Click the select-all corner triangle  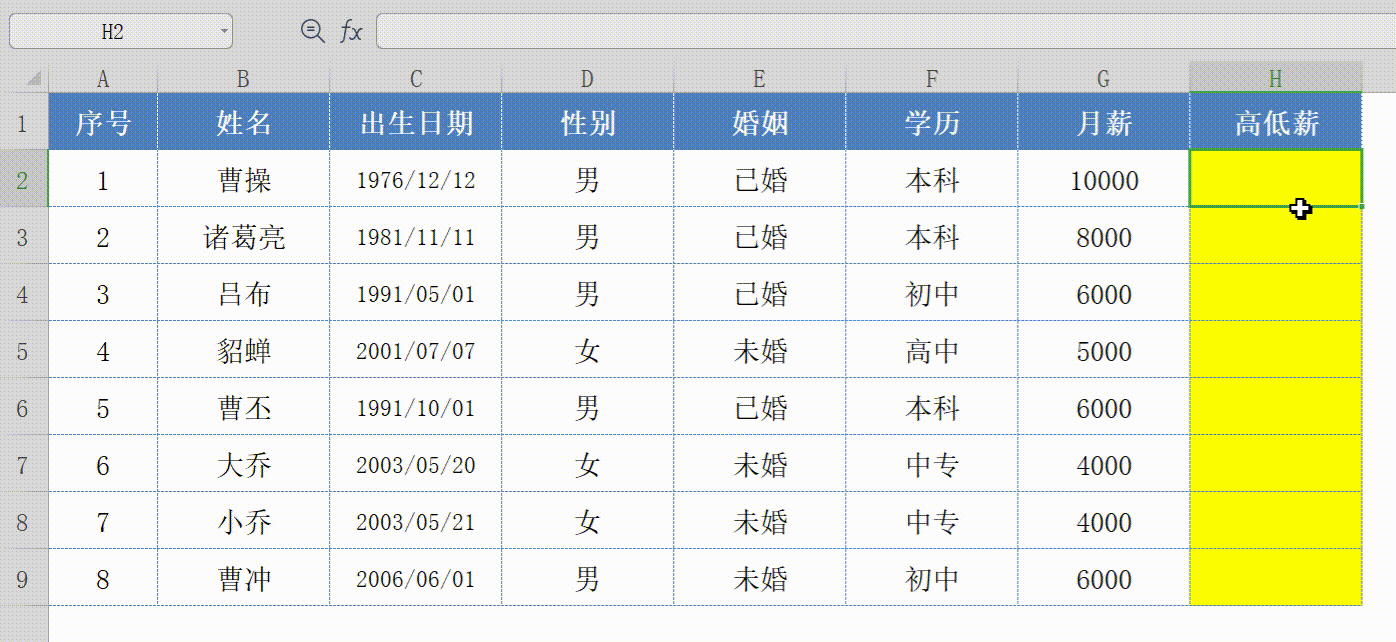click(x=33, y=79)
